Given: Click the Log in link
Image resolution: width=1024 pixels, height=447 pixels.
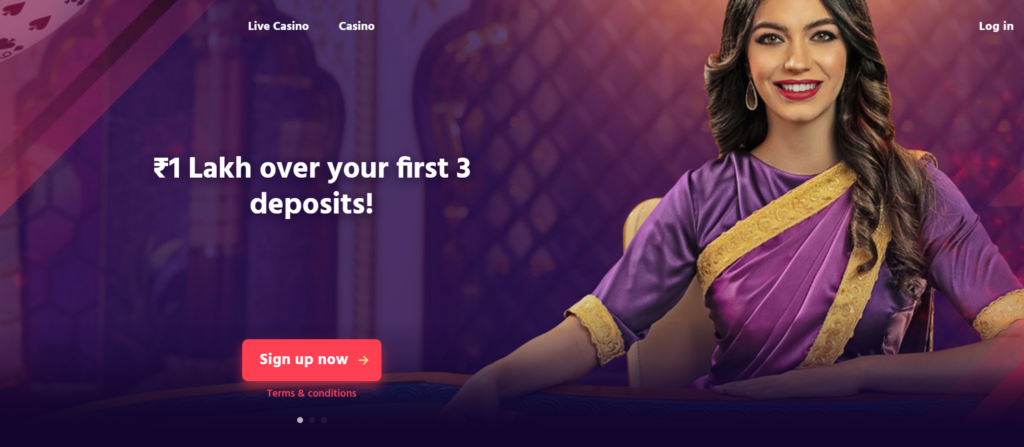Looking at the screenshot, I should (996, 26).
